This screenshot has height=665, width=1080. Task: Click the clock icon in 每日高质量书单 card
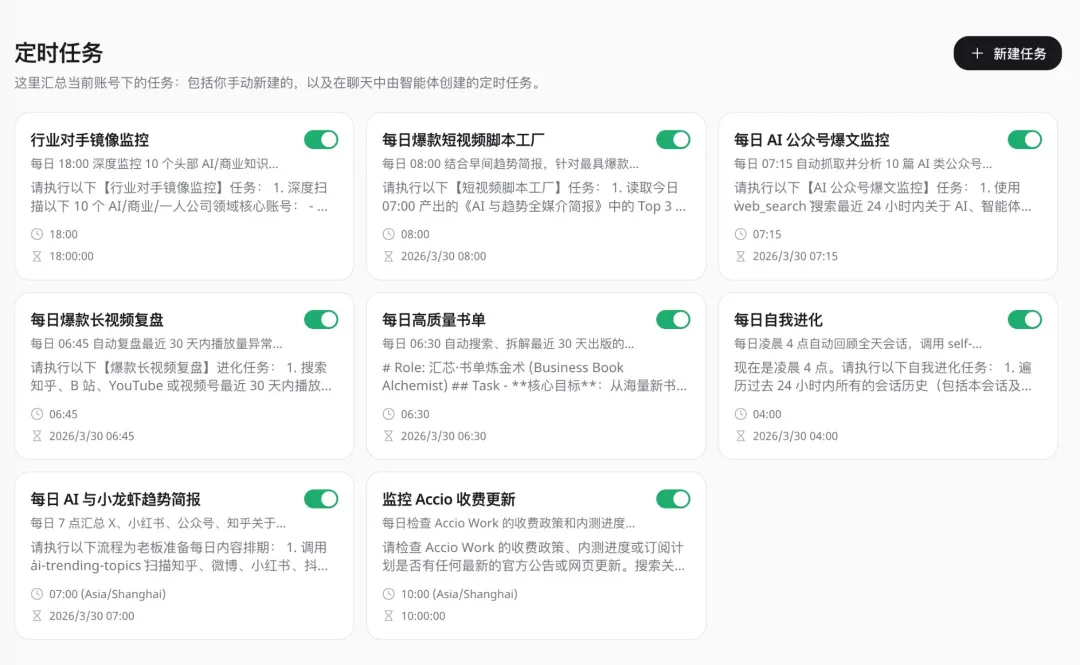pos(389,414)
